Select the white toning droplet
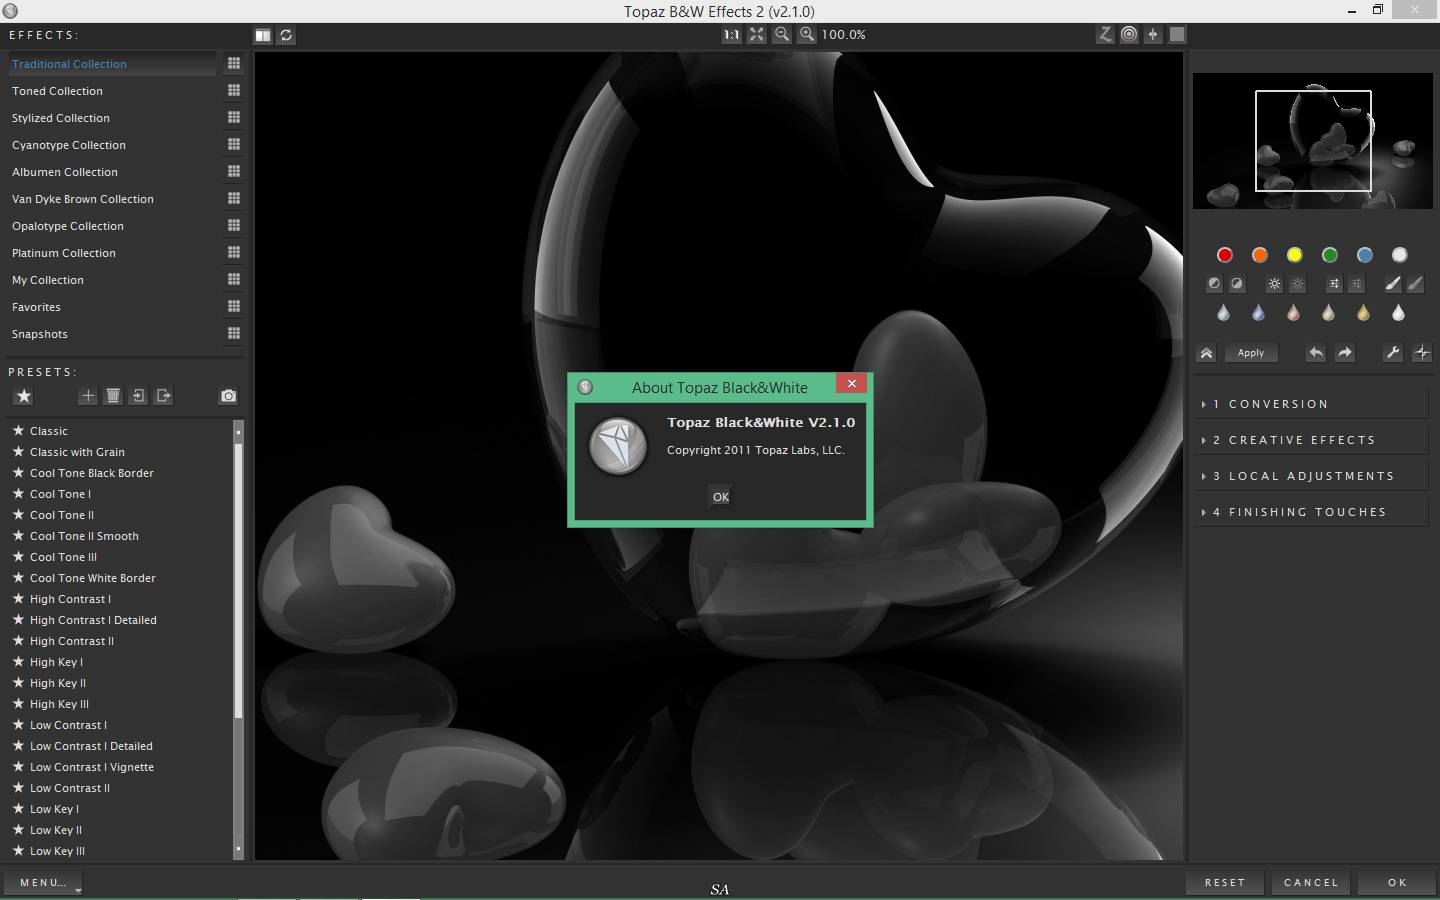The width and height of the screenshot is (1440, 900). 1398,313
